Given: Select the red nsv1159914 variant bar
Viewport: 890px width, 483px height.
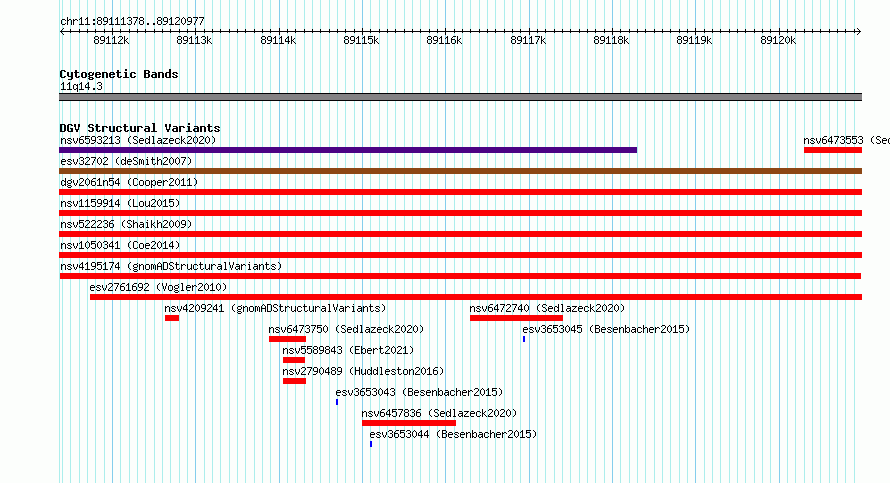Looking at the screenshot, I should click(x=460, y=213).
